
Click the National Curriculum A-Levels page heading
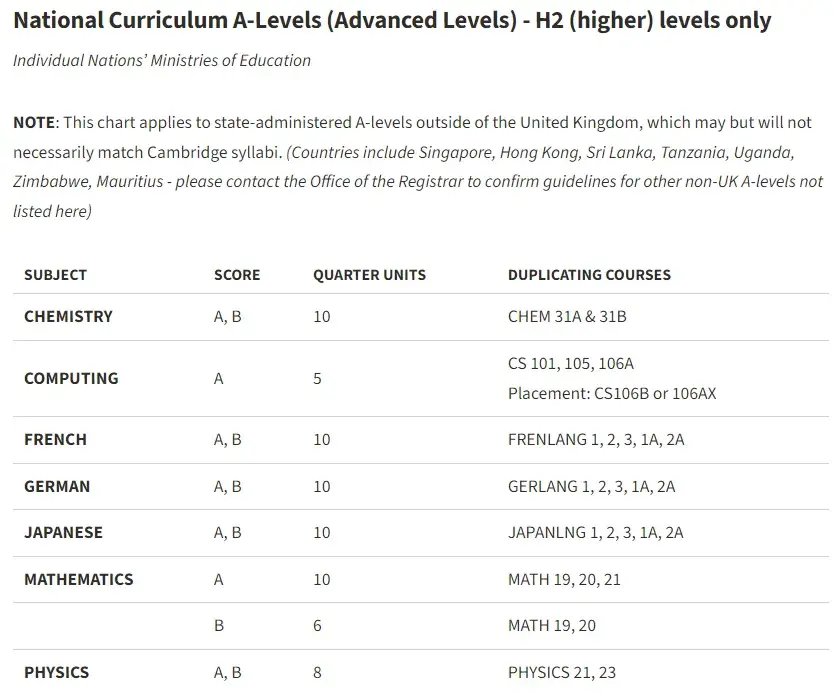click(392, 20)
